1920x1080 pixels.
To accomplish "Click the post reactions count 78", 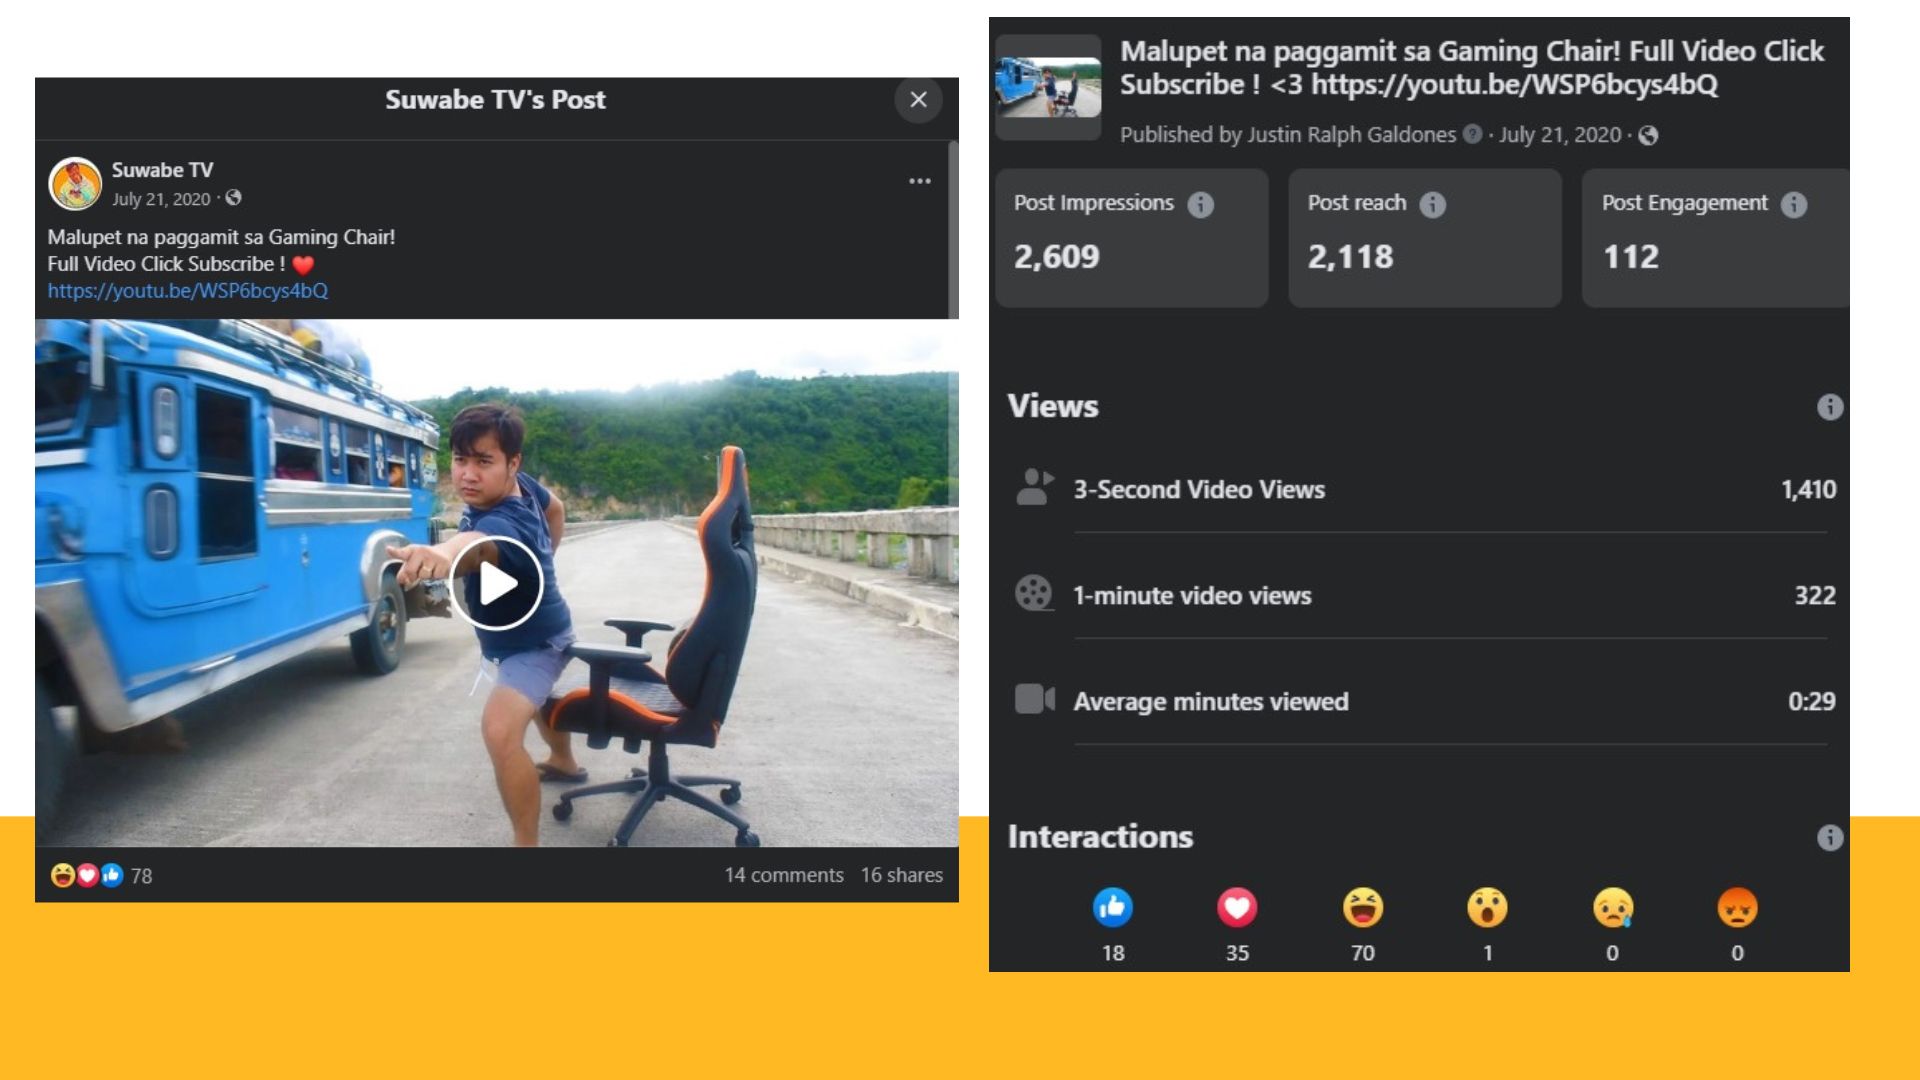I will [x=141, y=876].
